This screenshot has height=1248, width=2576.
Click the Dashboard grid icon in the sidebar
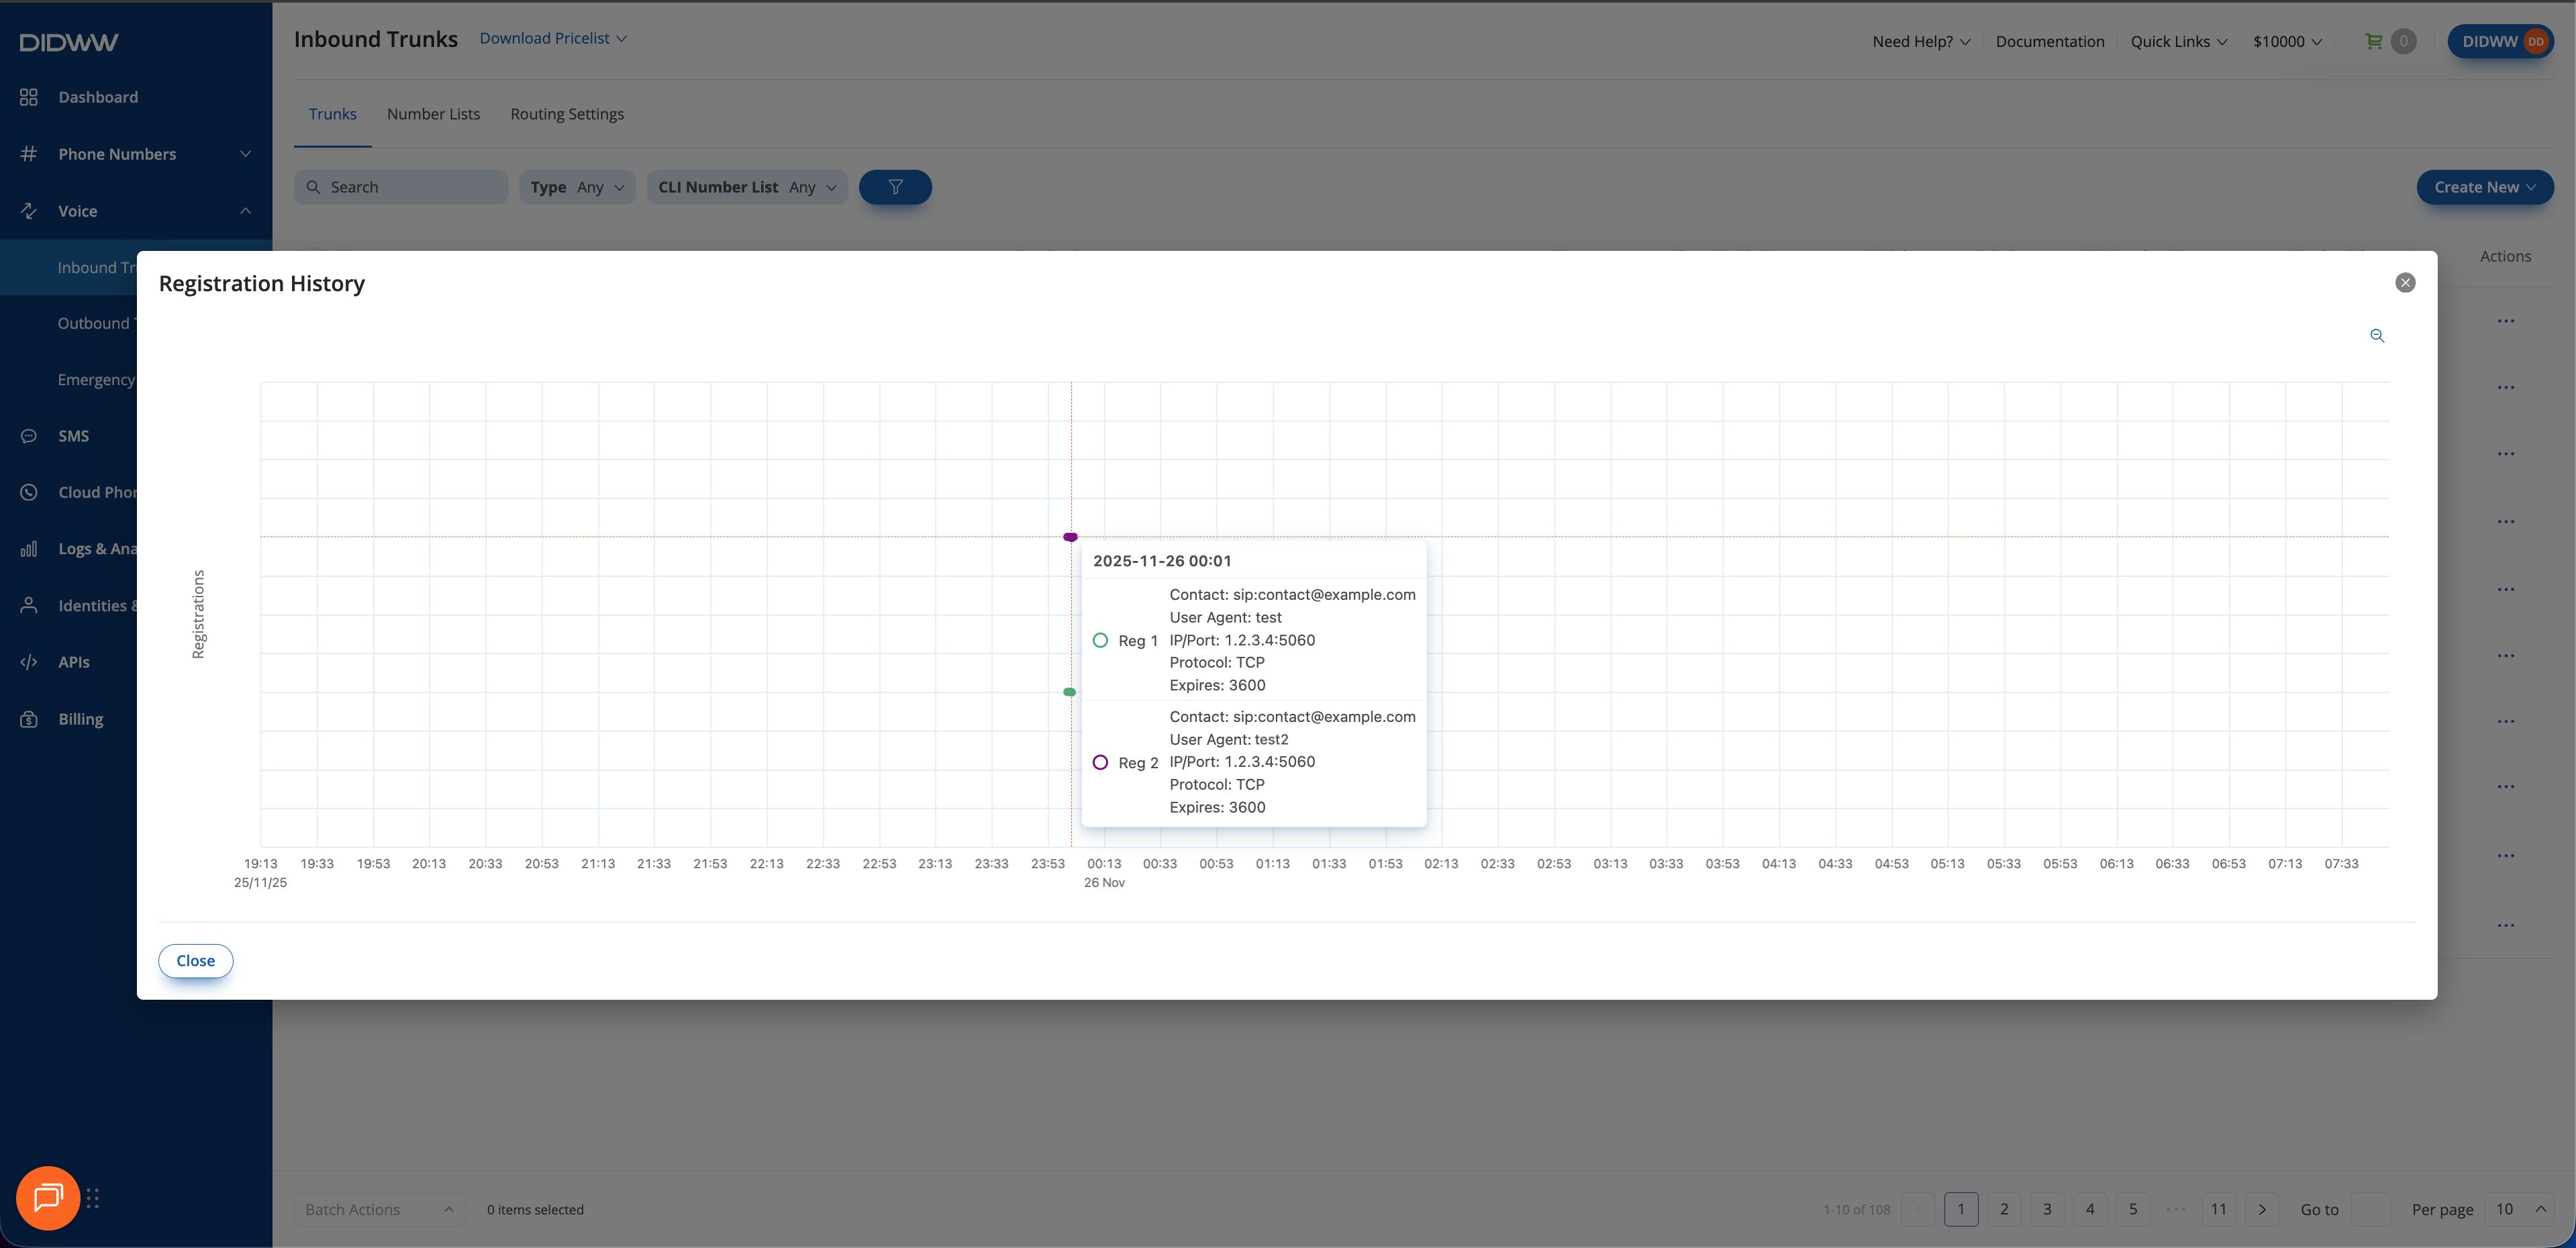[29, 97]
